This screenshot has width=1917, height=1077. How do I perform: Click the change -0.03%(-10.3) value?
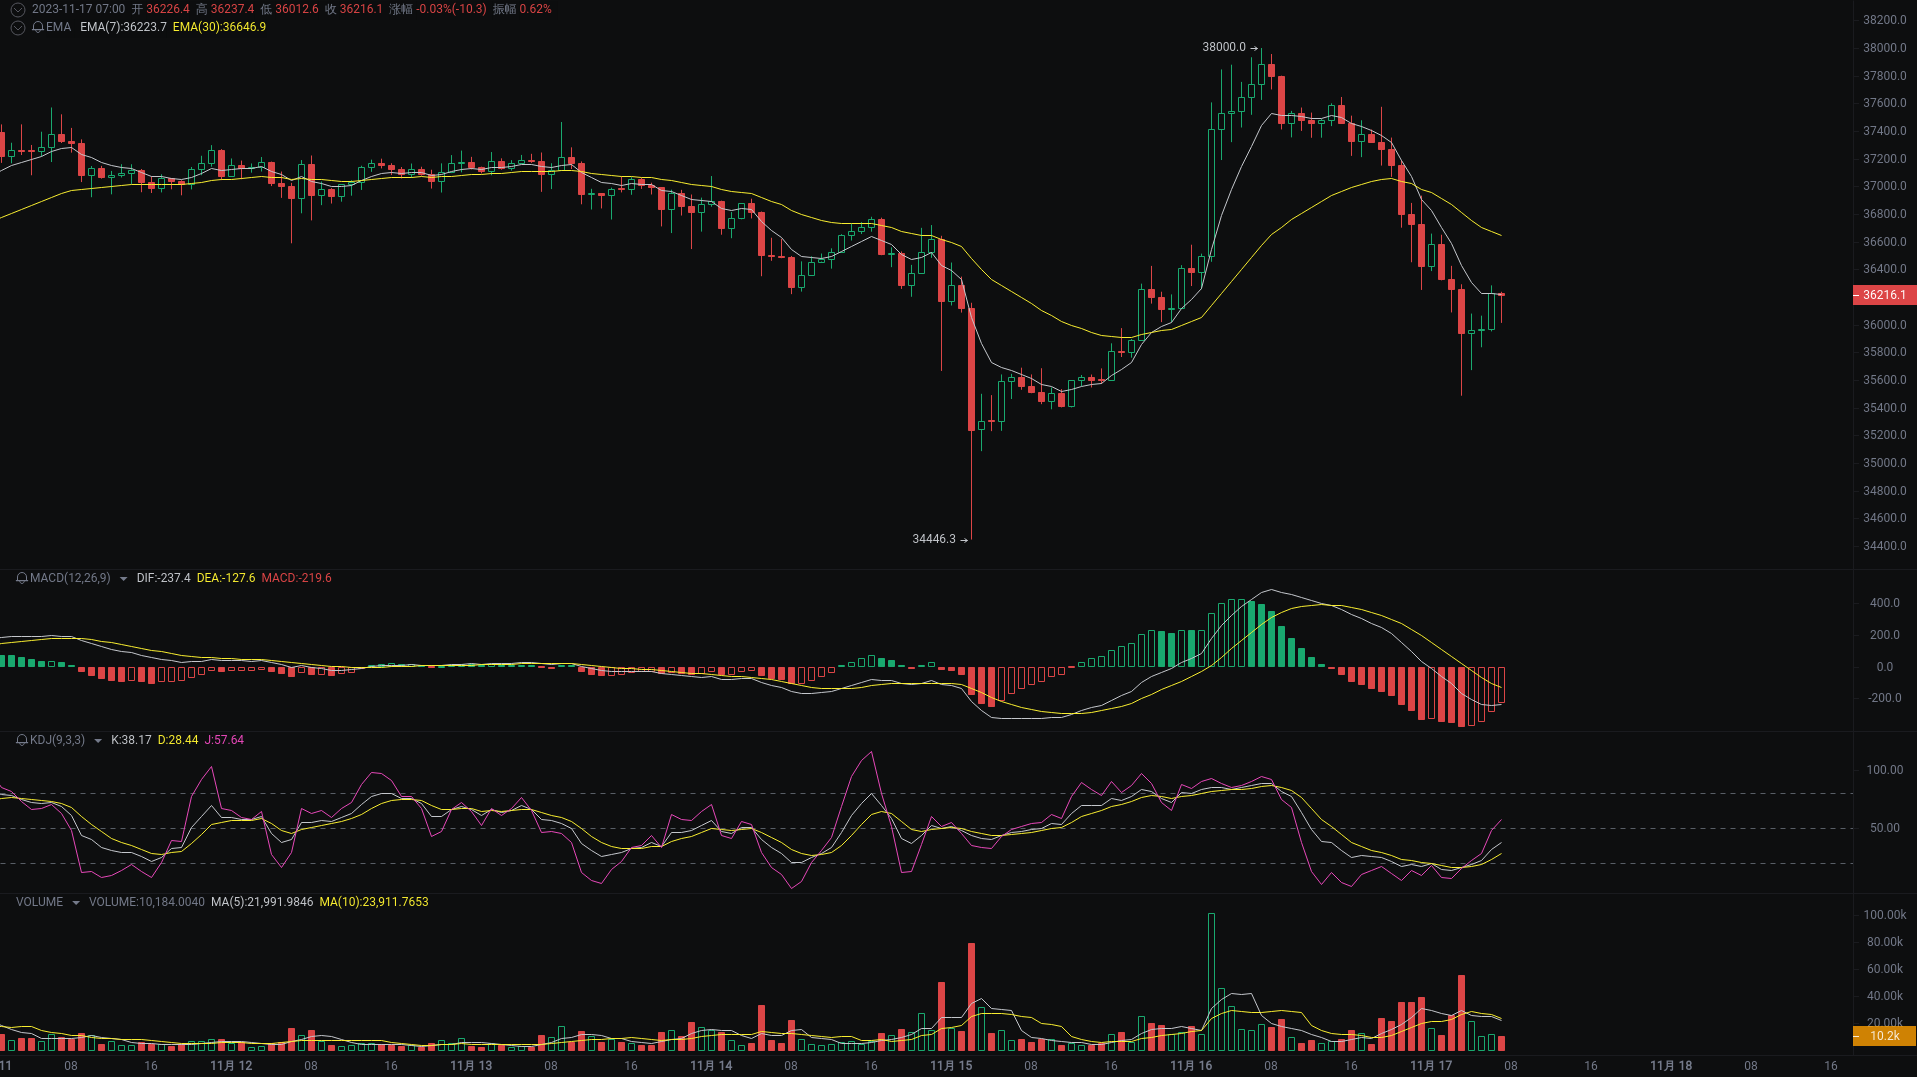point(451,9)
